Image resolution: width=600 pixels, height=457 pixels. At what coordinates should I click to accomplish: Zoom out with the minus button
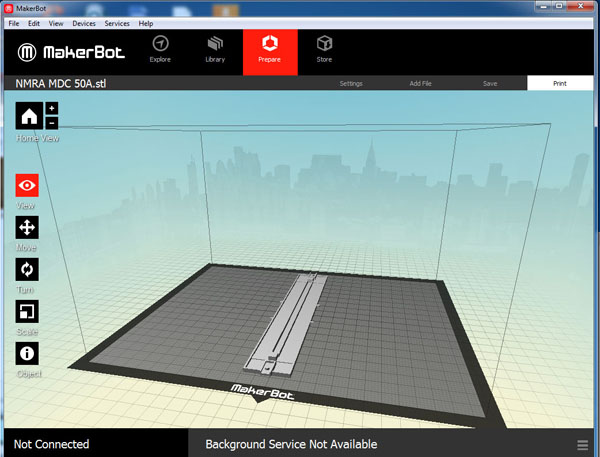(52, 123)
